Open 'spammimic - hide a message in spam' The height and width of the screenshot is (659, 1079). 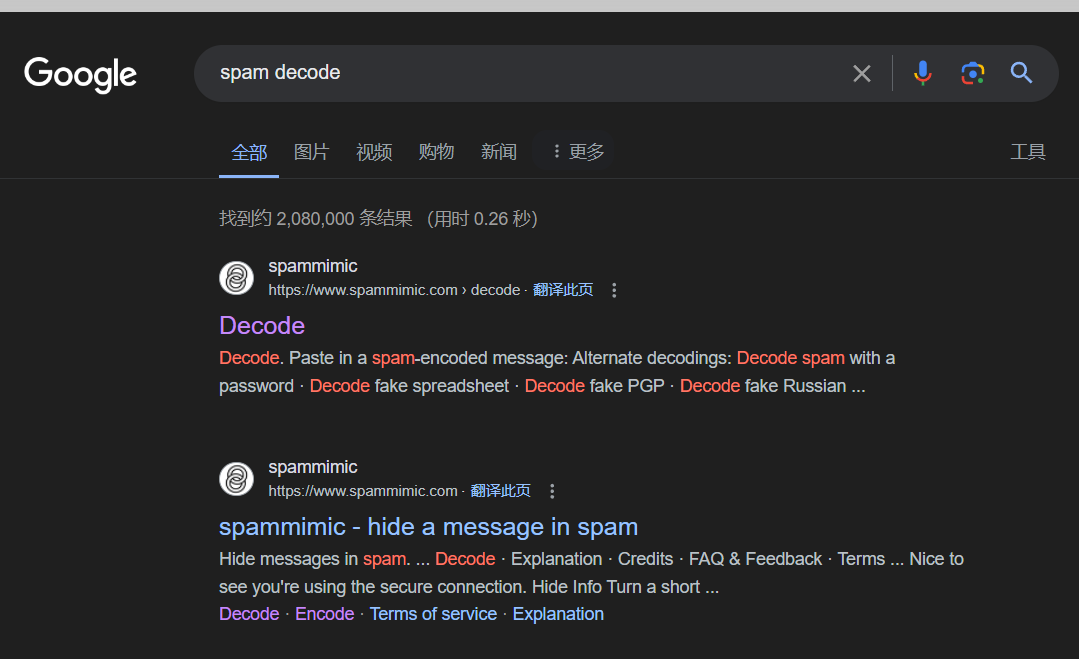(x=428, y=527)
